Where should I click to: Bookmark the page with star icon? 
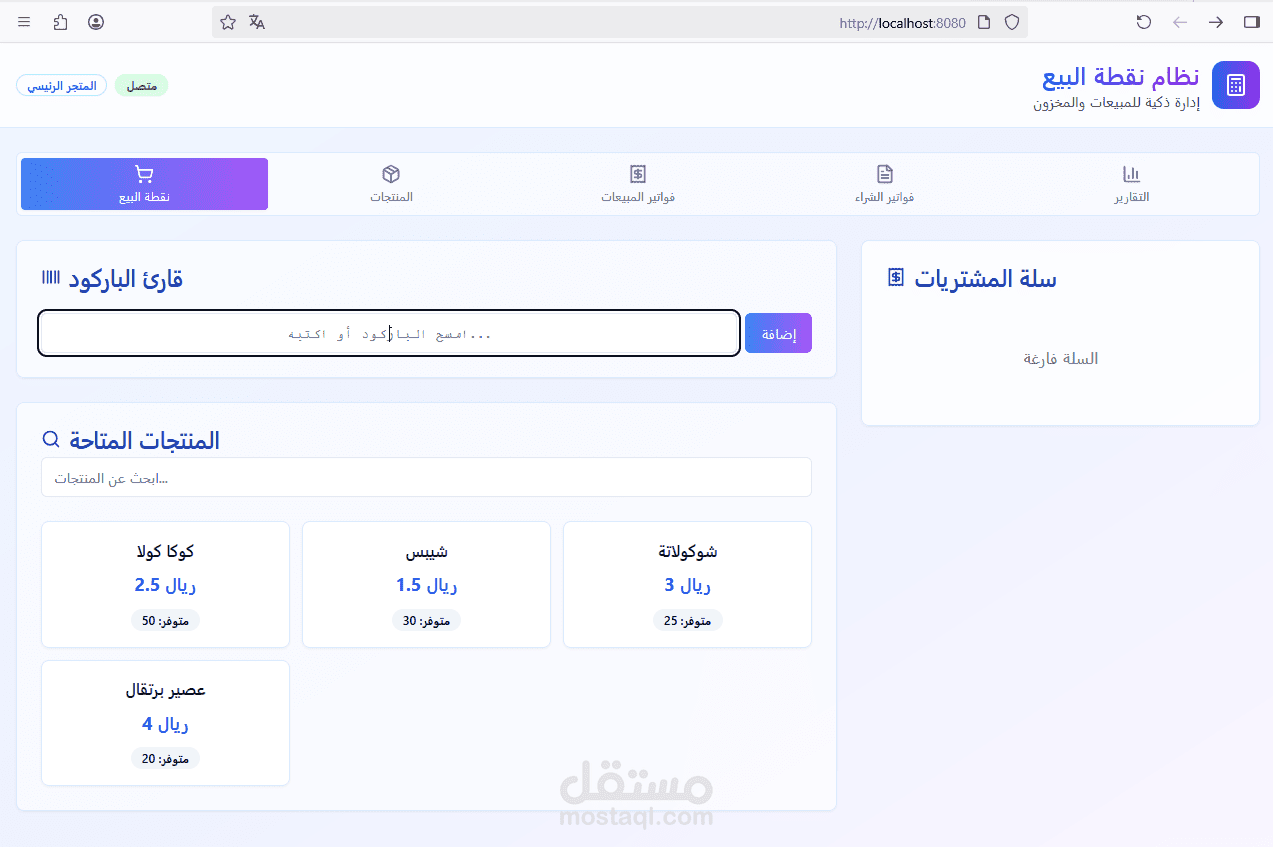(228, 22)
